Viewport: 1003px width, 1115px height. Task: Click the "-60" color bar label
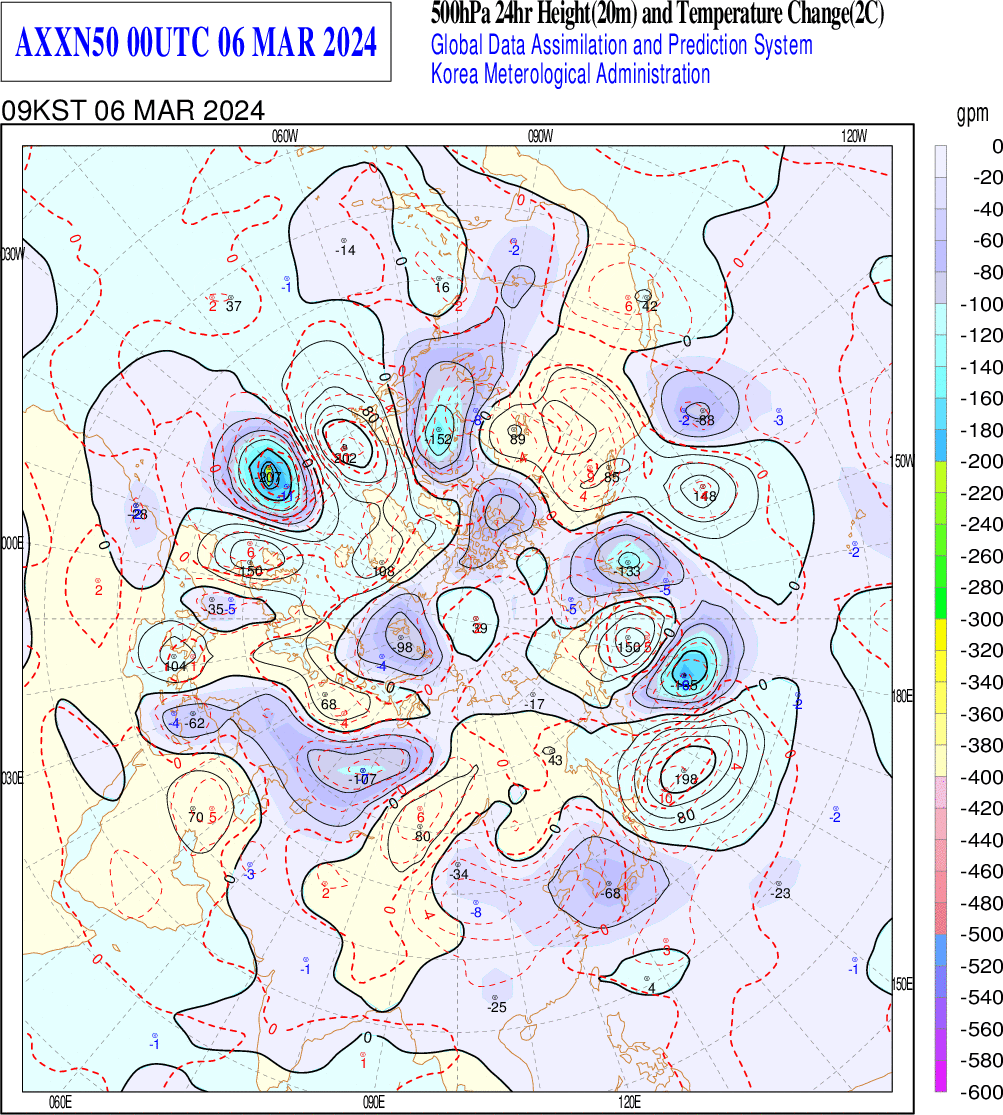pyautogui.click(x=987, y=241)
